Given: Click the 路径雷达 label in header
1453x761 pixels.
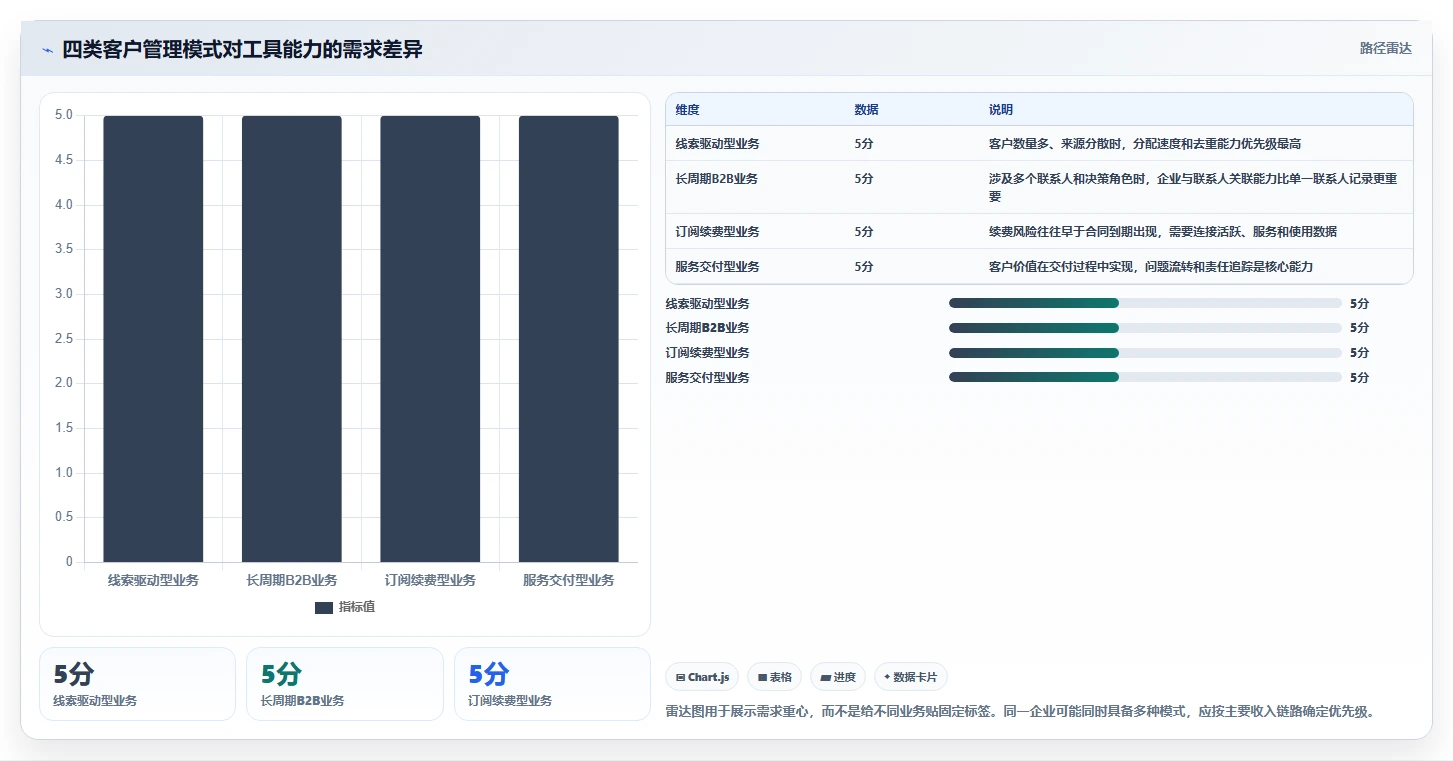Looking at the screenshot, I should coord(1385,48).
